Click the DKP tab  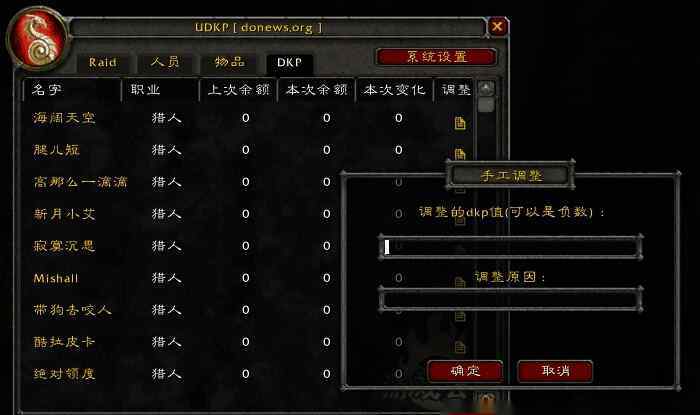289,63
